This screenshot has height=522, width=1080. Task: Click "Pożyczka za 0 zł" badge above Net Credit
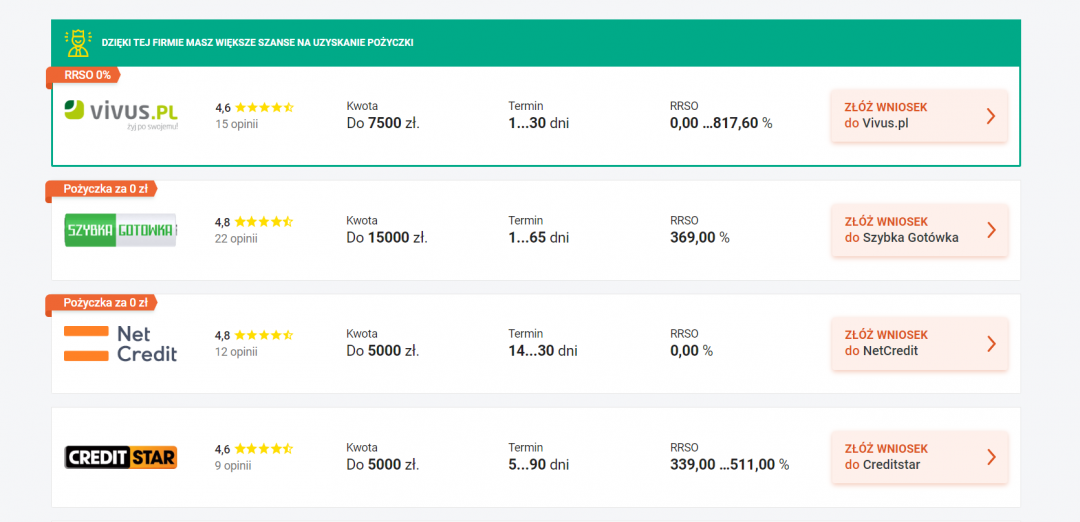pyautogui.click(x=104, y=302)
